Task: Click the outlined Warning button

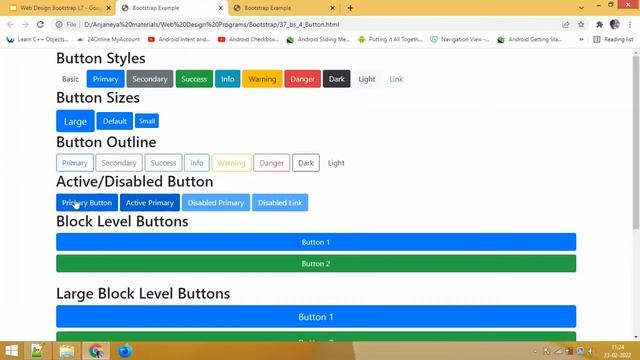Action: pos(231,163)
